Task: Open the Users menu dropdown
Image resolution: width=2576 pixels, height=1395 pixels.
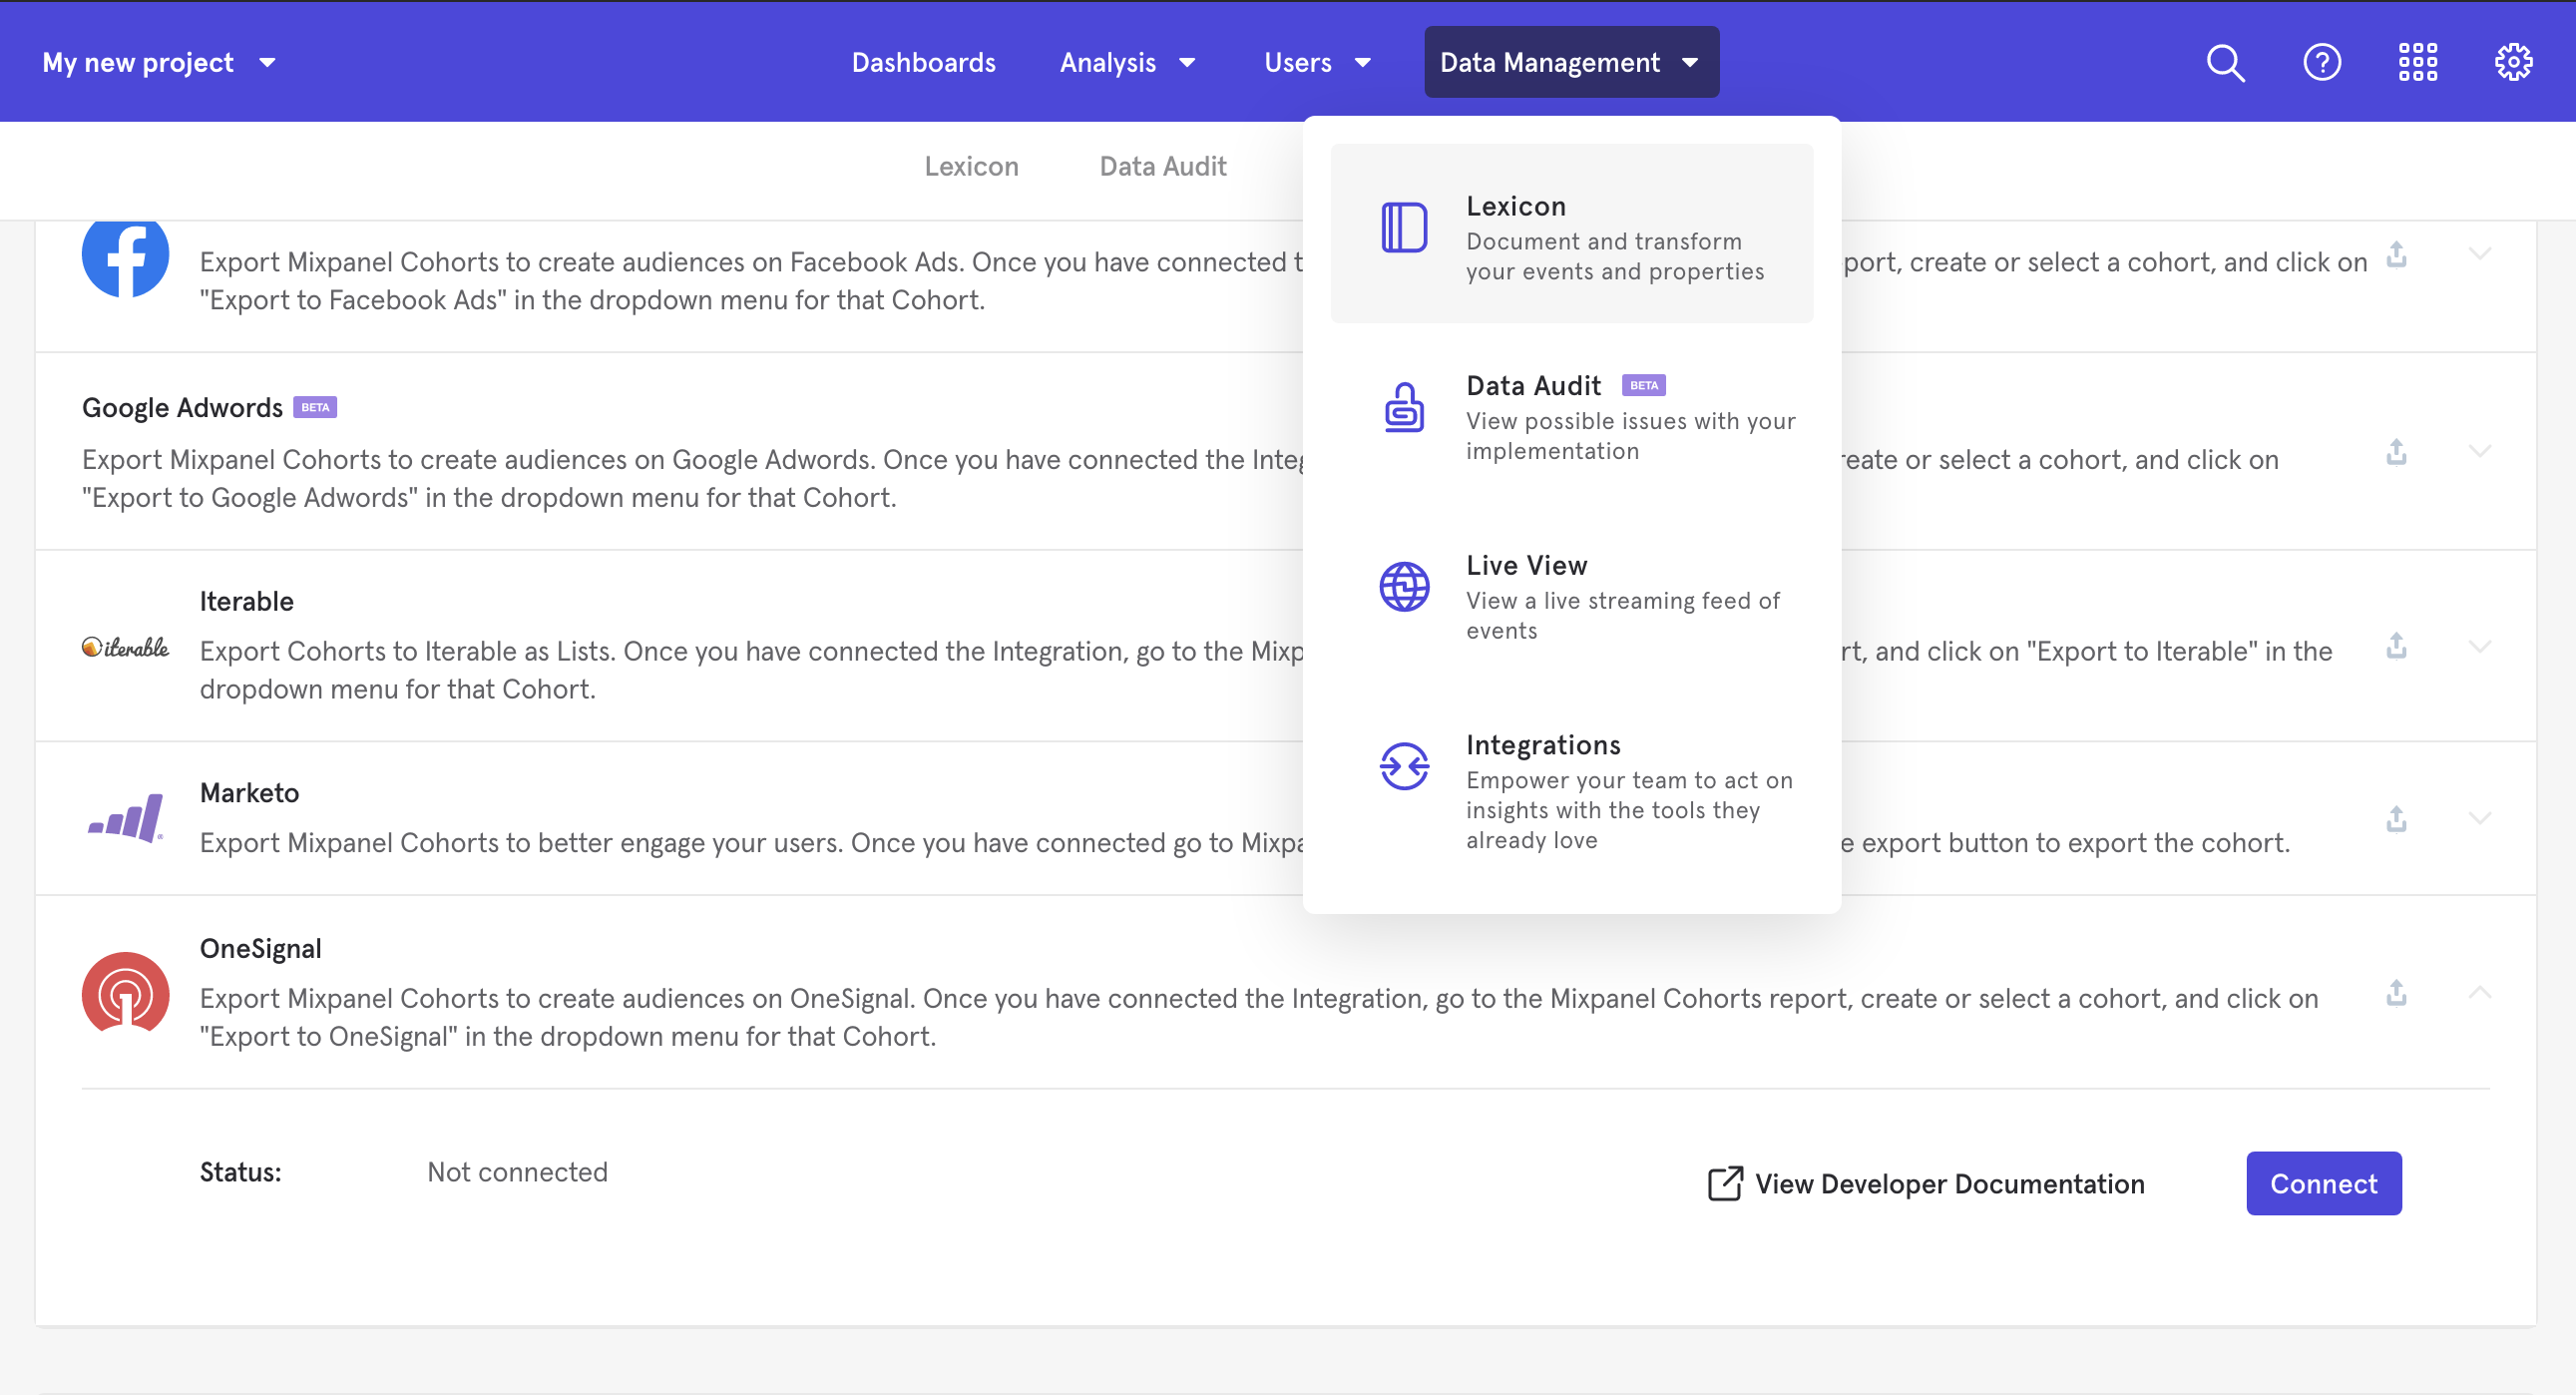Action: pyautogui.click(x=1316, y=63)
